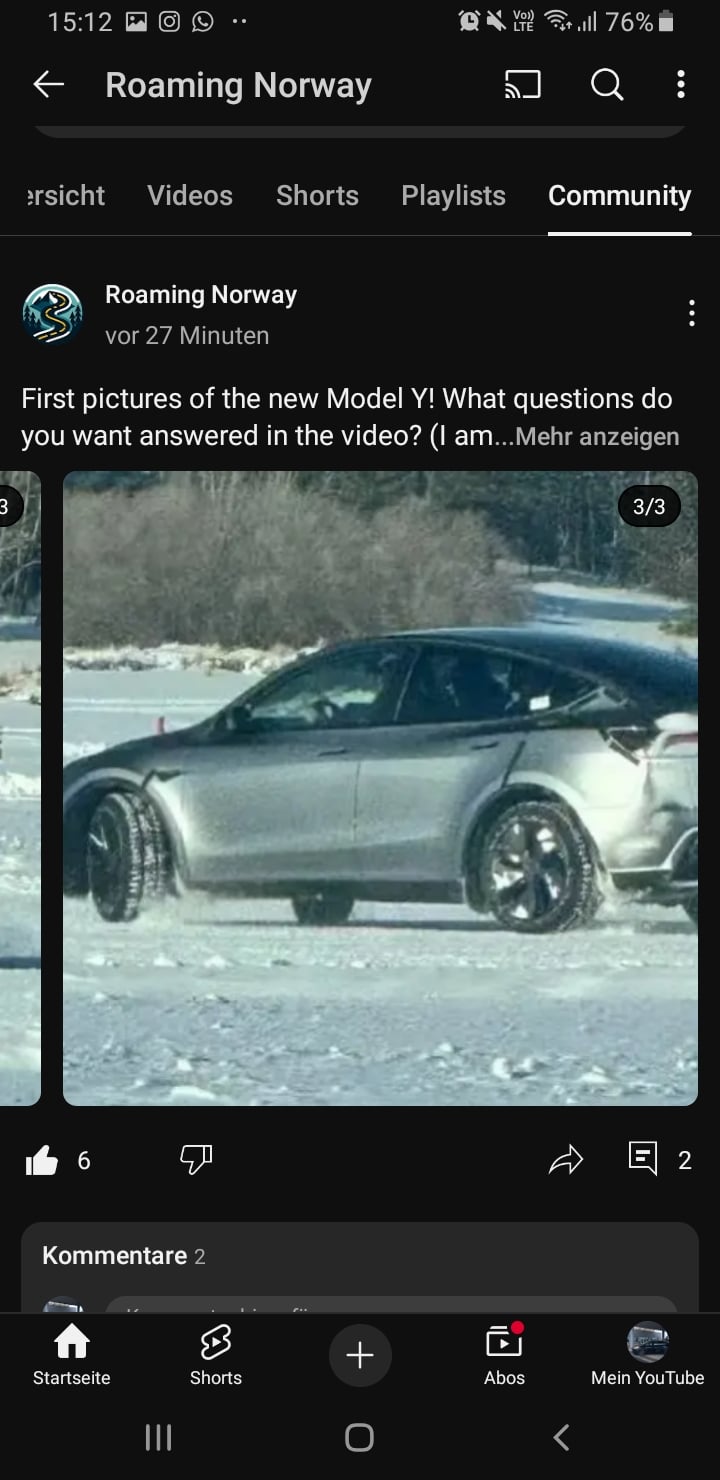Tap the plus create button

click(360, 1355)
